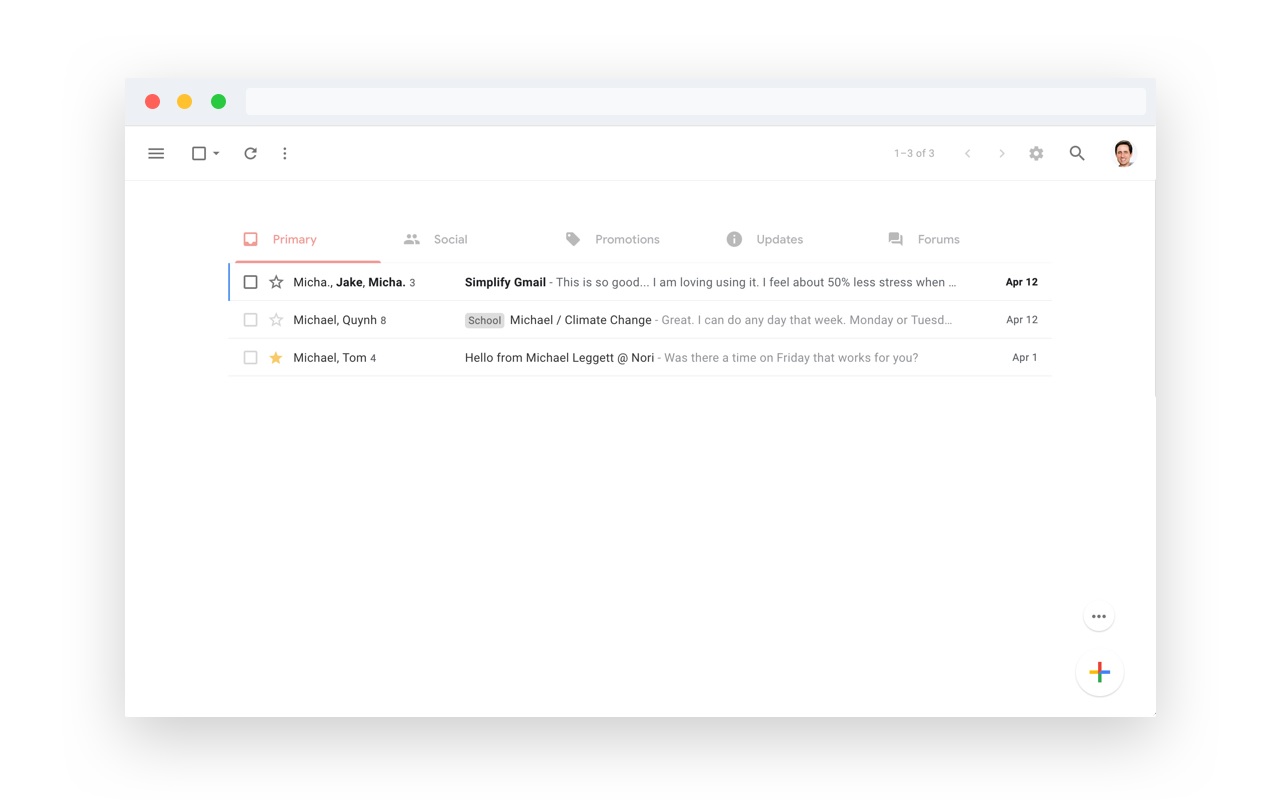Select the Simplify Gmail email checkbox
This screenshot has height=800, width=1280.
click(250, 282)
